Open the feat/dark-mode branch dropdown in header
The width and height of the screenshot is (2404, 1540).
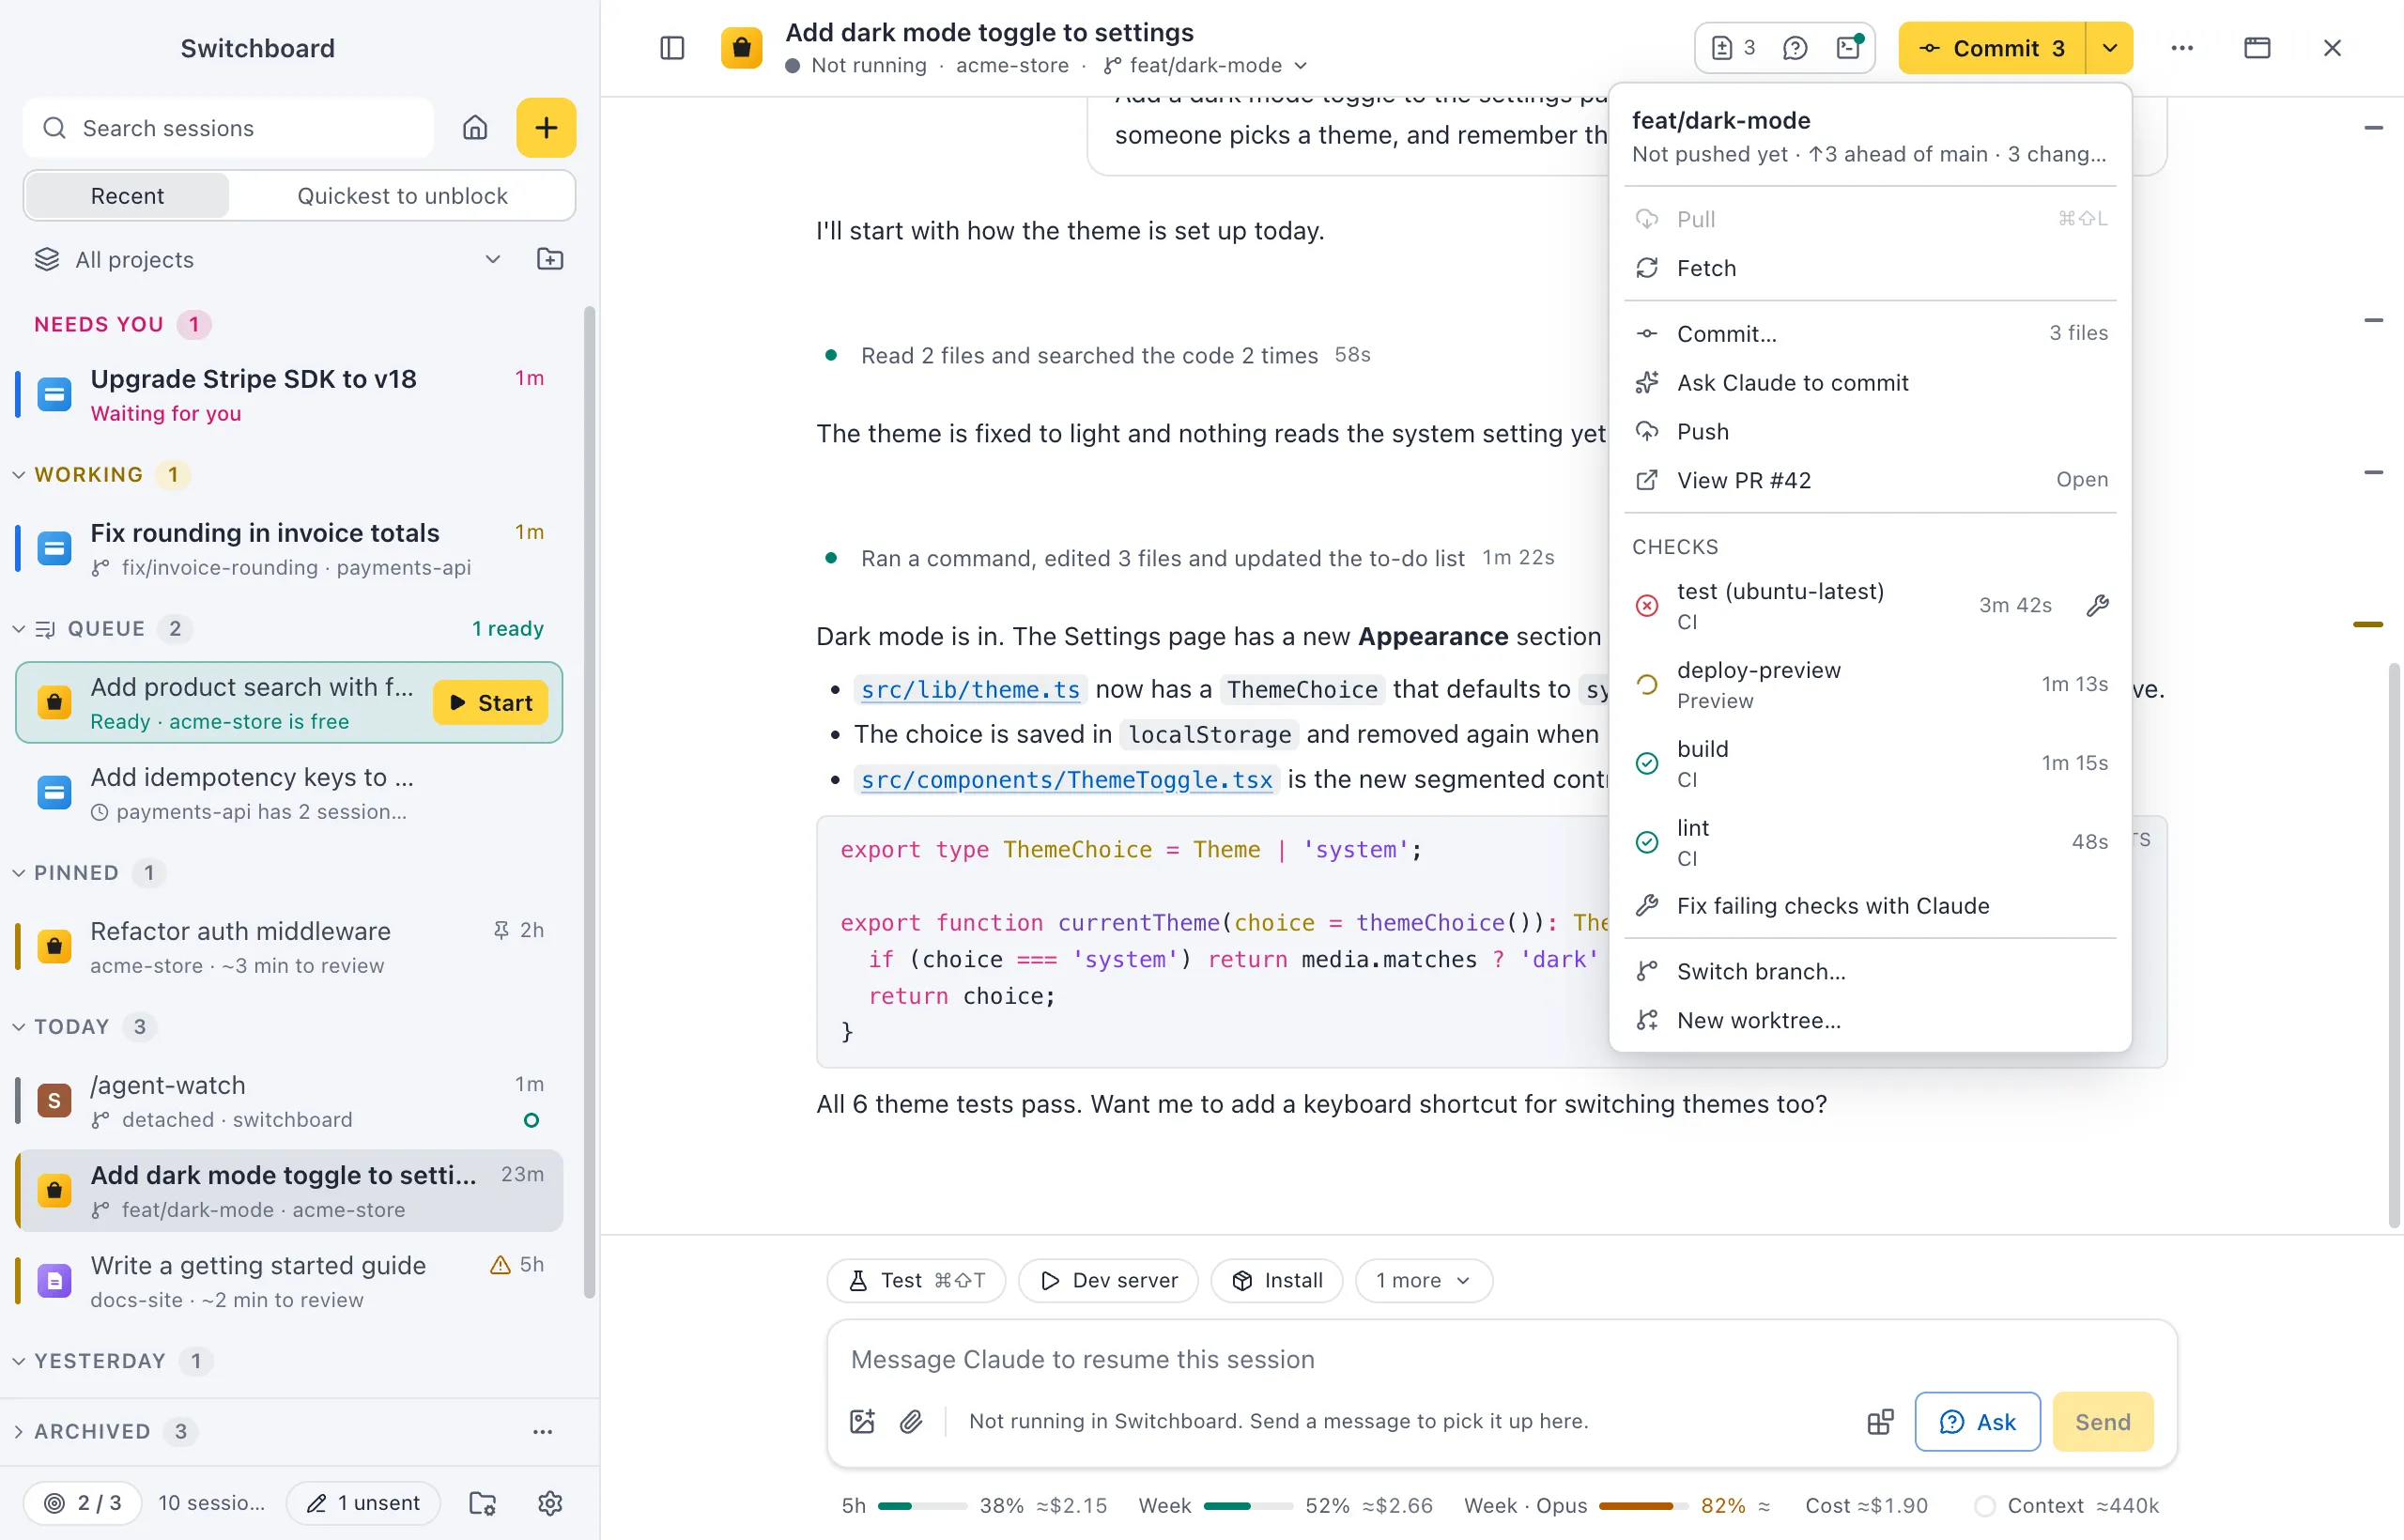(x=1206, y=66)
